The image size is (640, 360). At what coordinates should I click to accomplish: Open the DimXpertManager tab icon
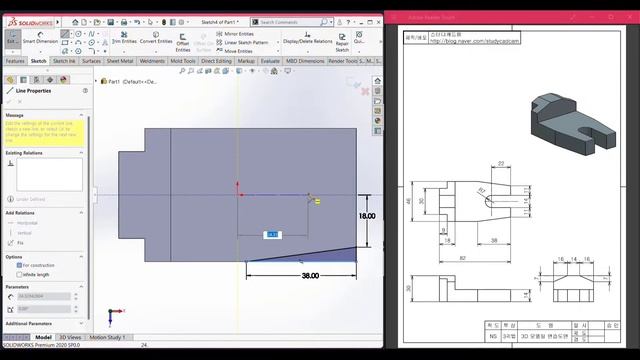click(x=50, y=80)
